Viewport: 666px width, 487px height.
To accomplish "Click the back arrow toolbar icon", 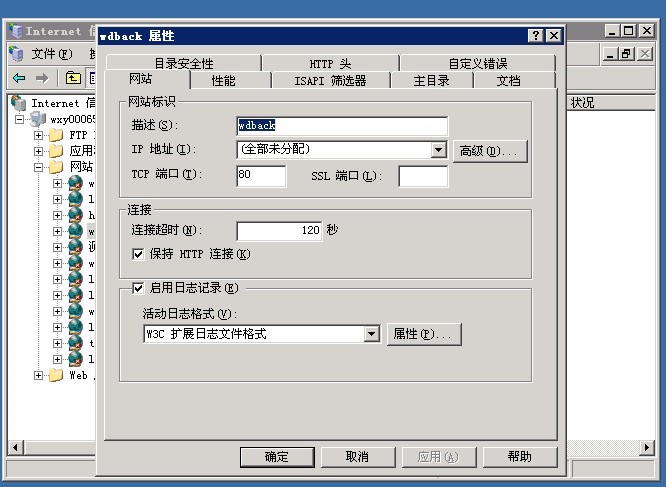I will point(19,78).
